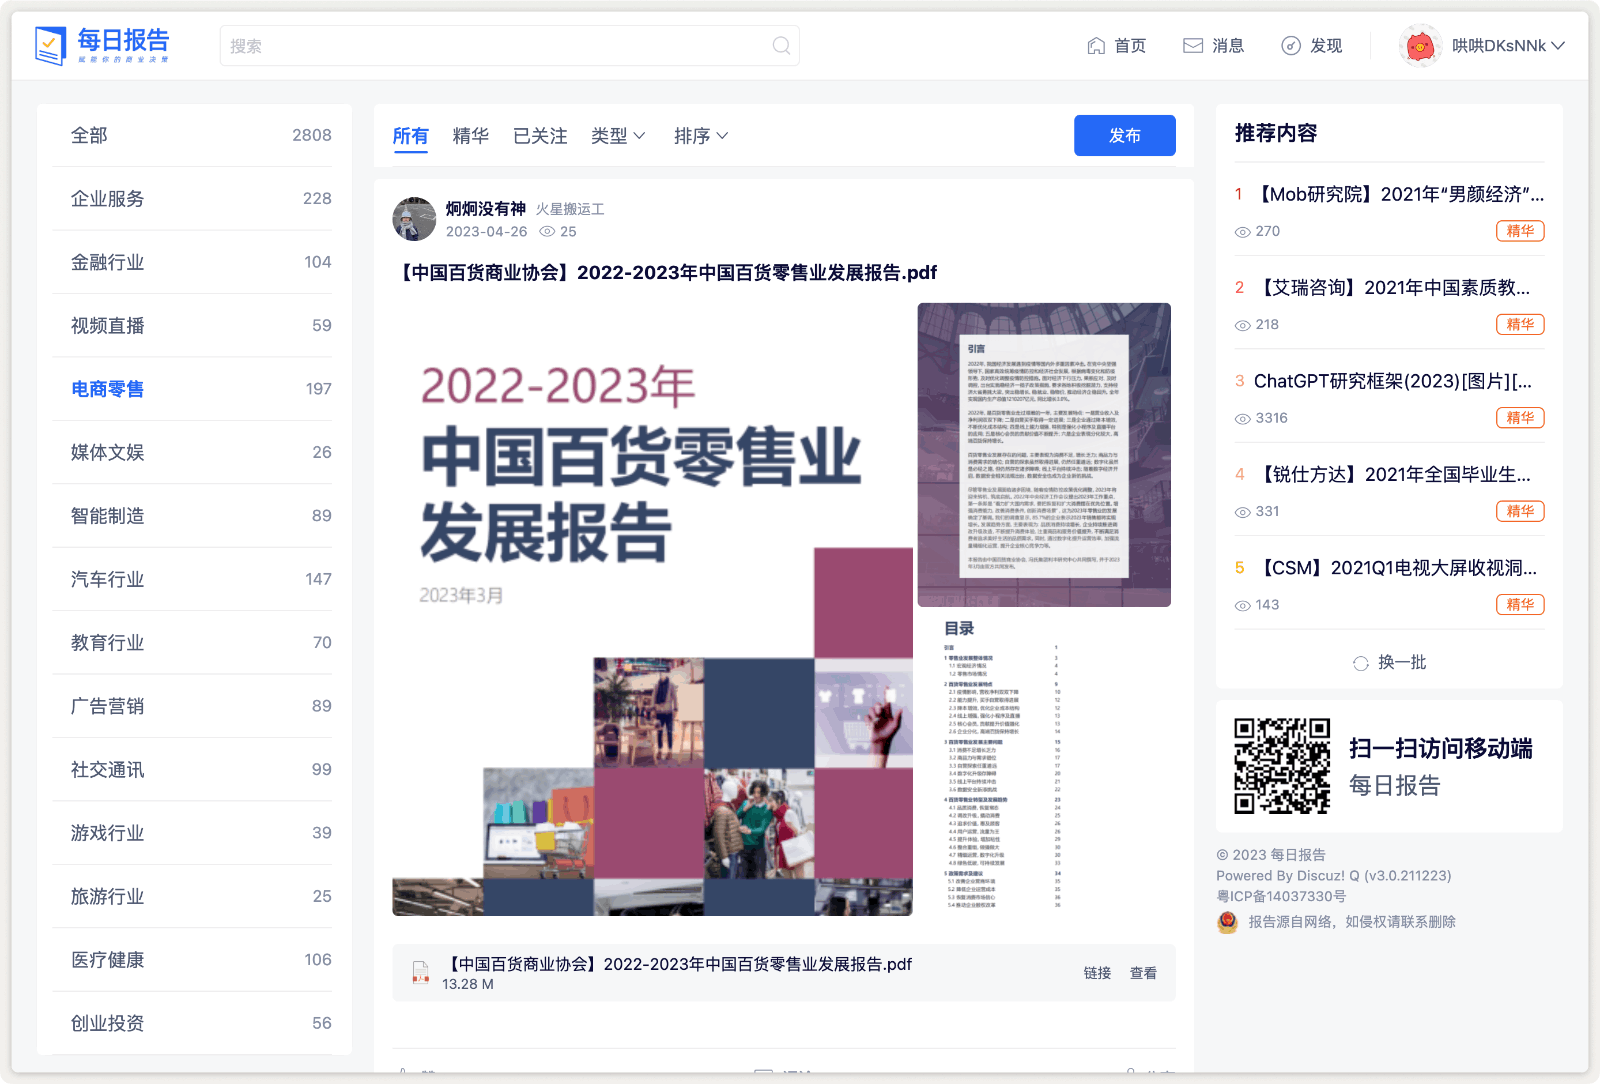Click the eye view-count icon on the post
Image resolution: width=1600 pixels, height=1084 pixels.
point(549,231)
